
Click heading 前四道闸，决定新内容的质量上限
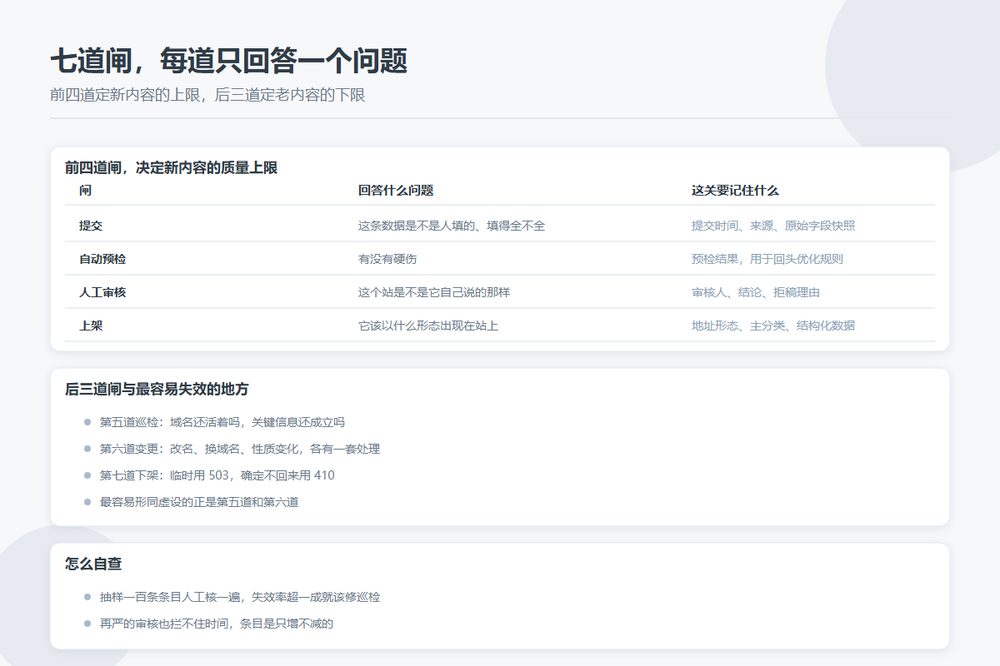point(171,168)
